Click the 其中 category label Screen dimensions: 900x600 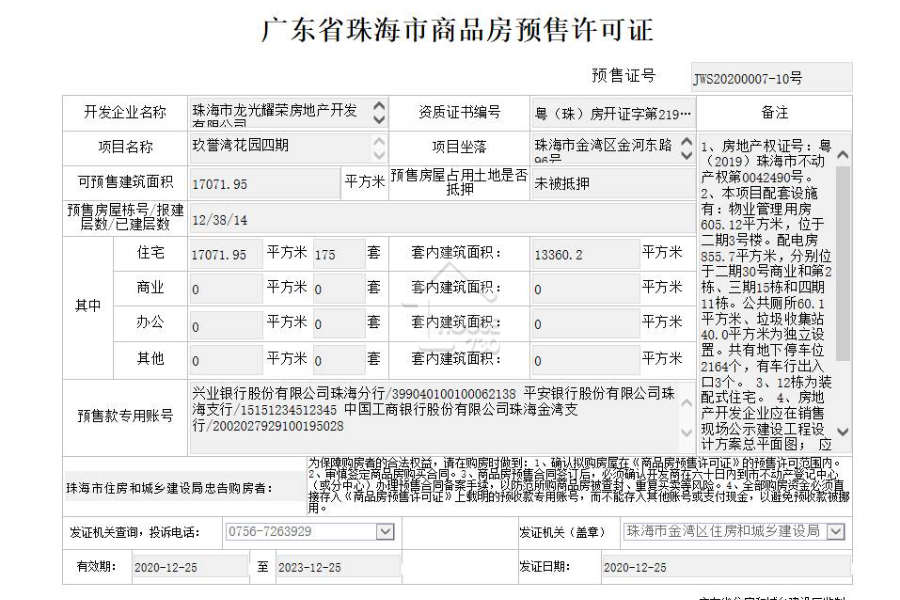pyautogui.click(x=88, y=305)
